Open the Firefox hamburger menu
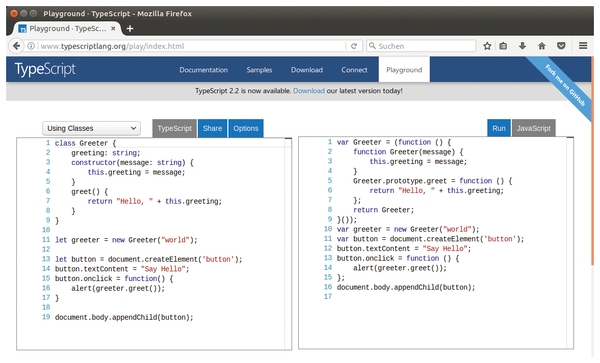The image size is (600, 363). (x=583, y=46)
